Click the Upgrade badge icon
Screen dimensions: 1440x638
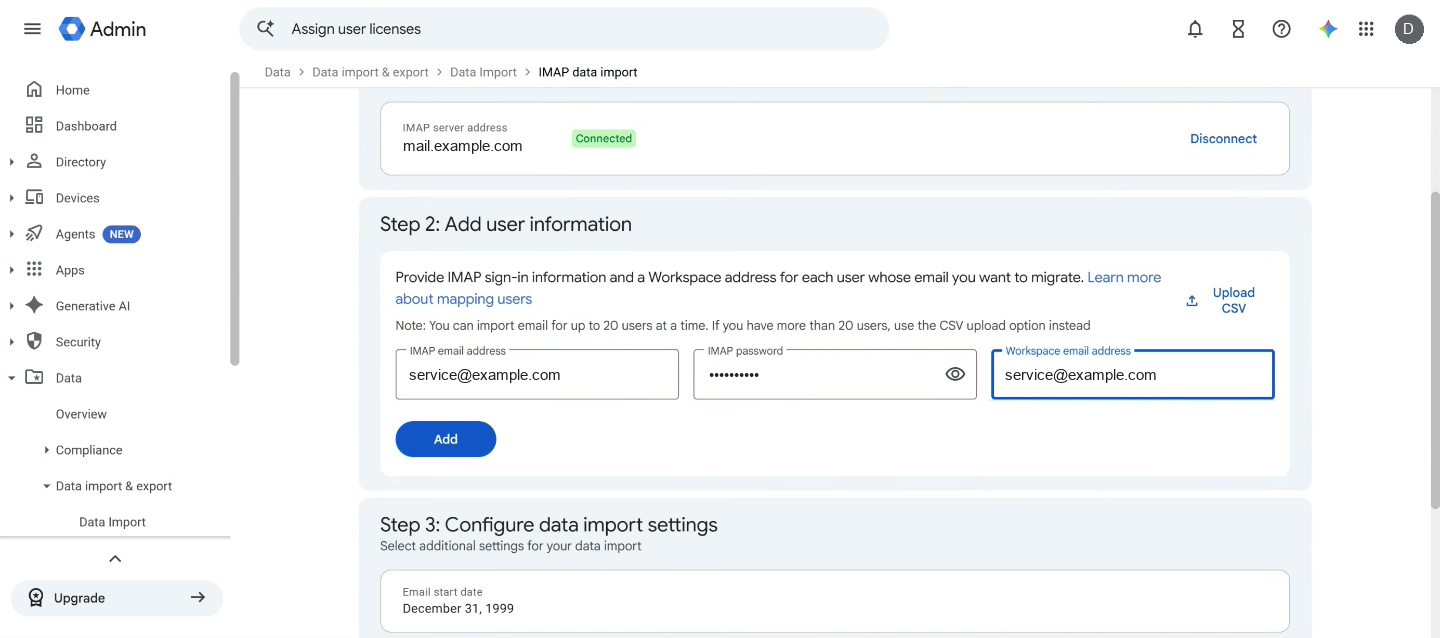[x=36, y=598]
